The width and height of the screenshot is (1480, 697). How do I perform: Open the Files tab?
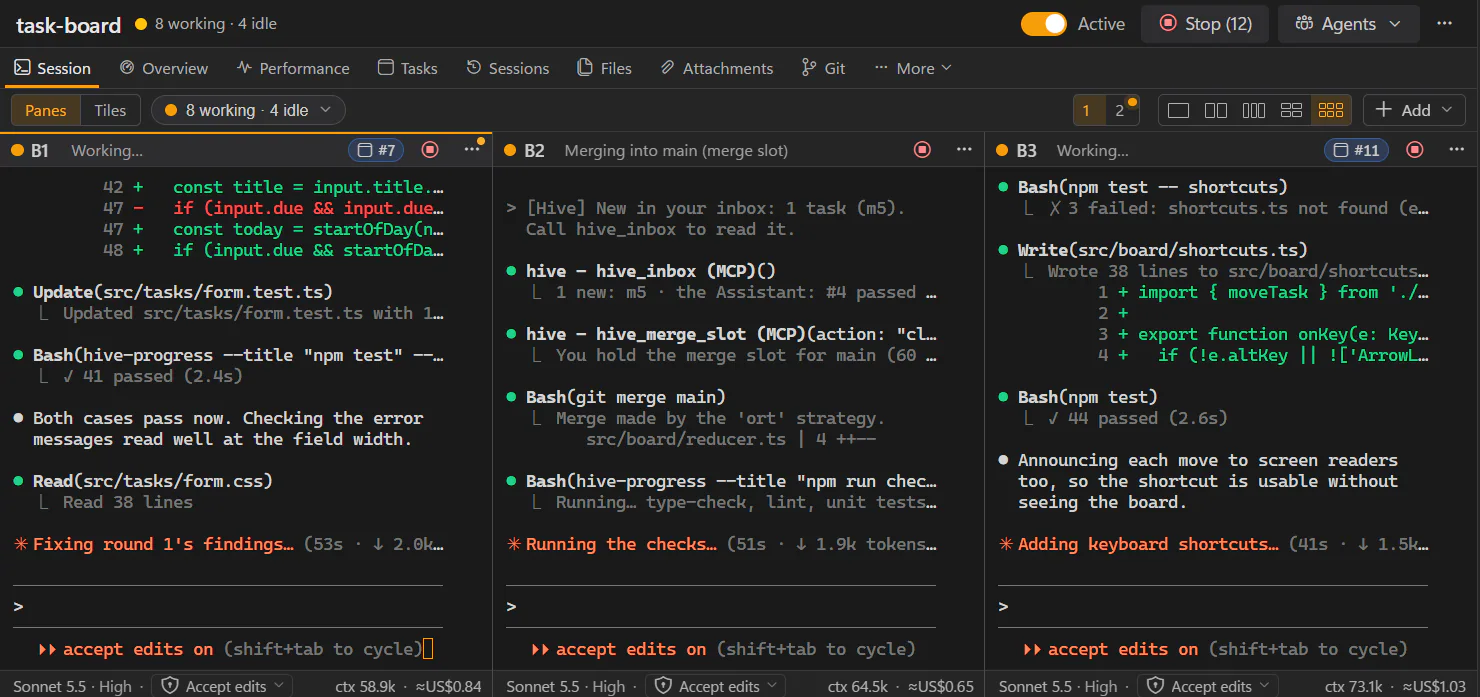pos(604,68)
